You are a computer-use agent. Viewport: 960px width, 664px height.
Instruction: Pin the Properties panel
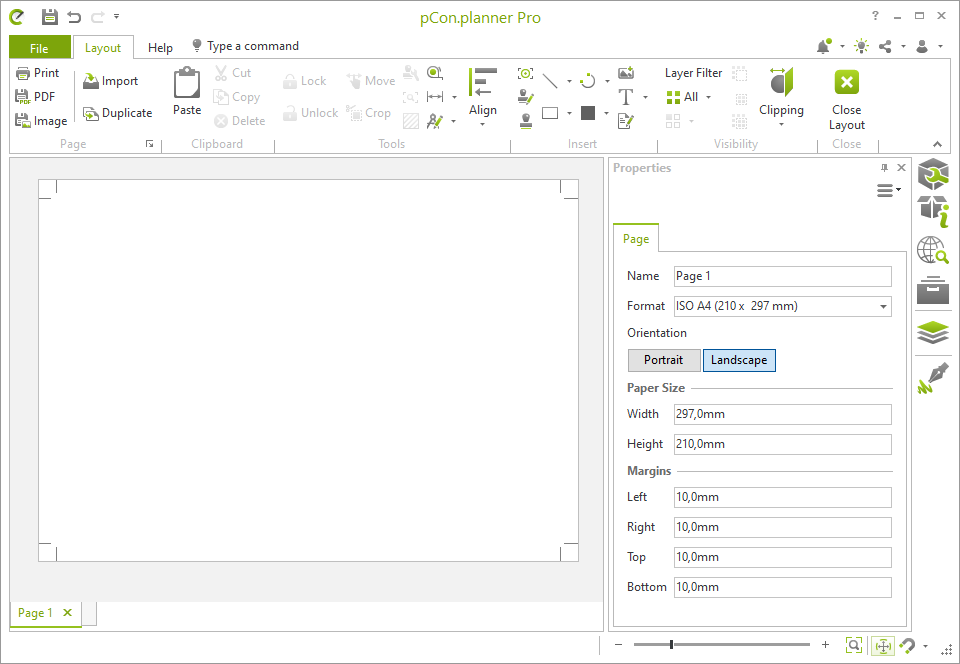(884, 168)
